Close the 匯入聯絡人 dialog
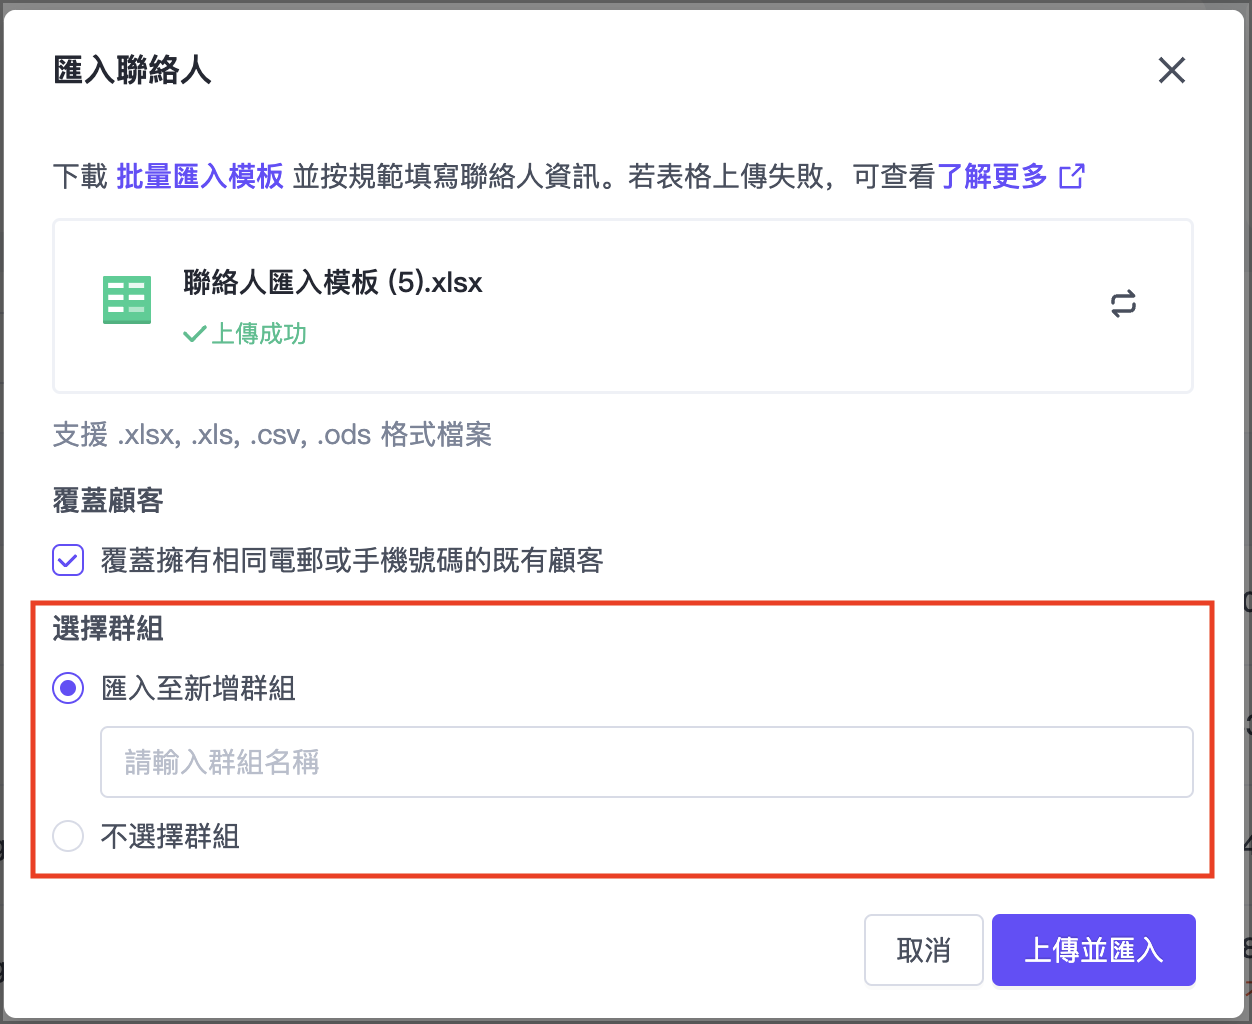1252x1024 pixels. [x=1171, y=70]
